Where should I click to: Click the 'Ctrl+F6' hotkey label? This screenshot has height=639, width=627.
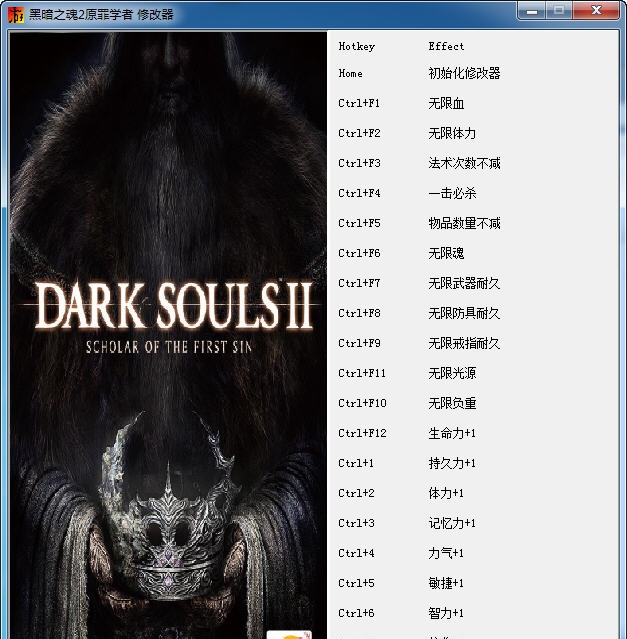click(x=359, y=253)
